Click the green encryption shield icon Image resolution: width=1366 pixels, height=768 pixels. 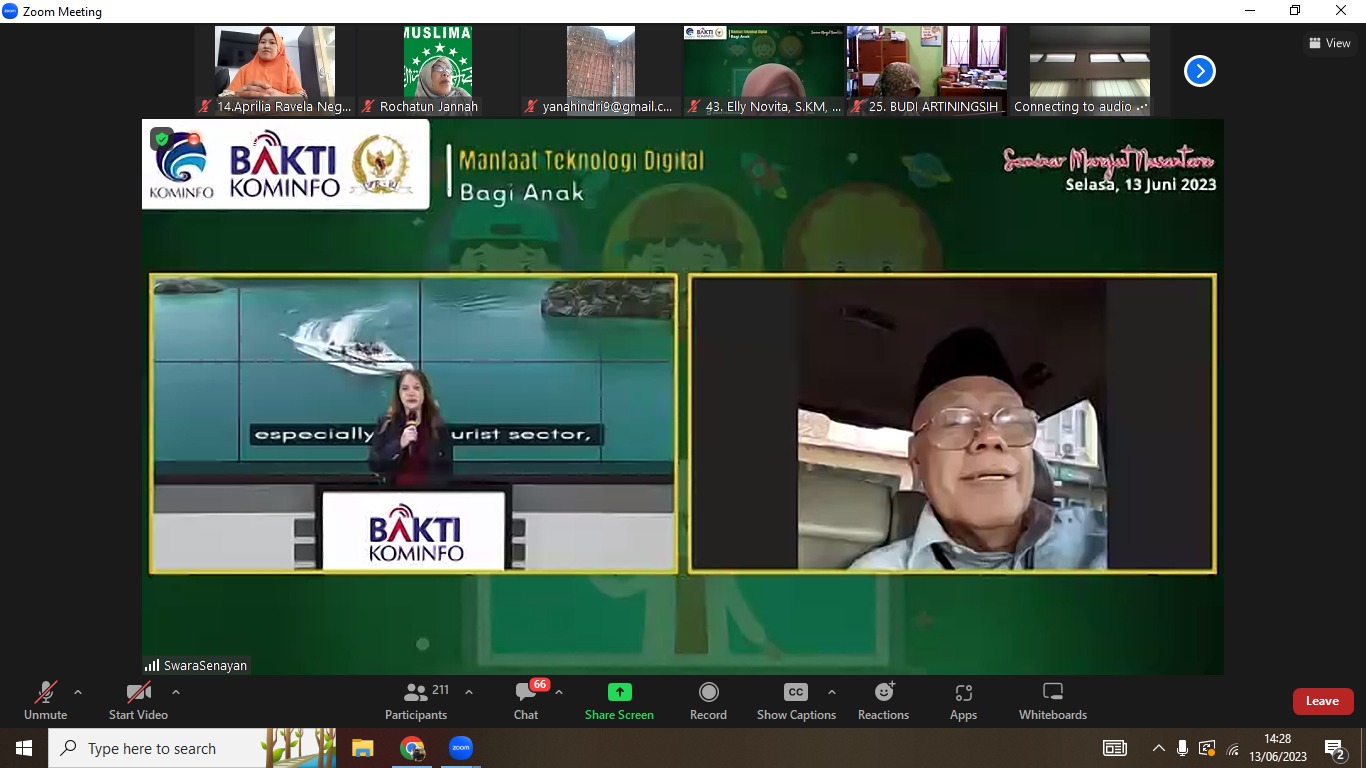tap(162, 139)
